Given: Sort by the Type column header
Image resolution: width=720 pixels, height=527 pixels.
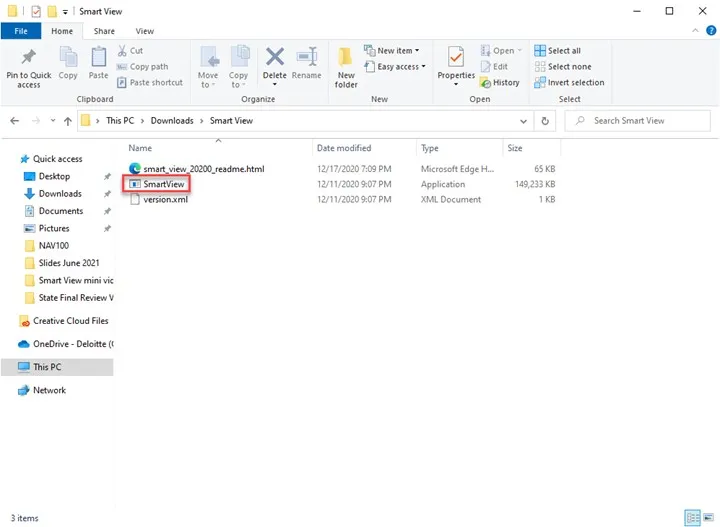Looking at the screenshot, I should 430,148.
